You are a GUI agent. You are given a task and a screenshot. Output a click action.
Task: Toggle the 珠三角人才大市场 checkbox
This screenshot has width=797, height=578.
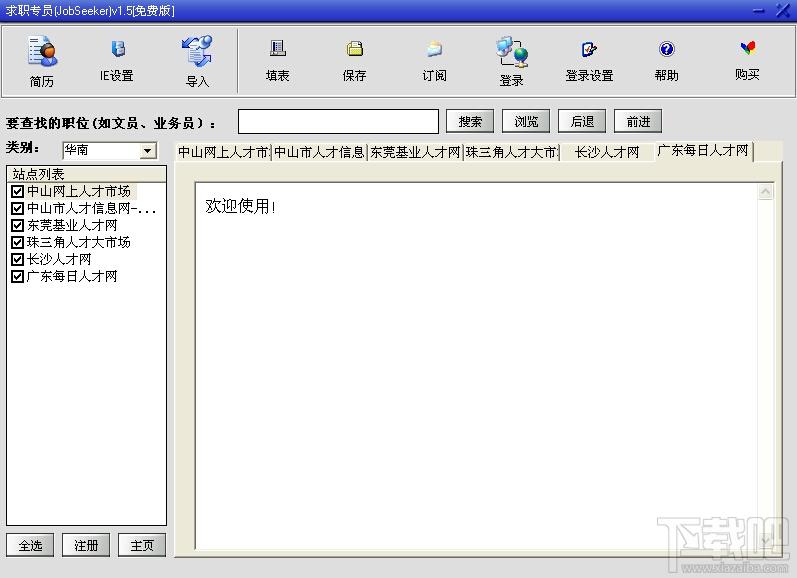click(x=17, y=242)
